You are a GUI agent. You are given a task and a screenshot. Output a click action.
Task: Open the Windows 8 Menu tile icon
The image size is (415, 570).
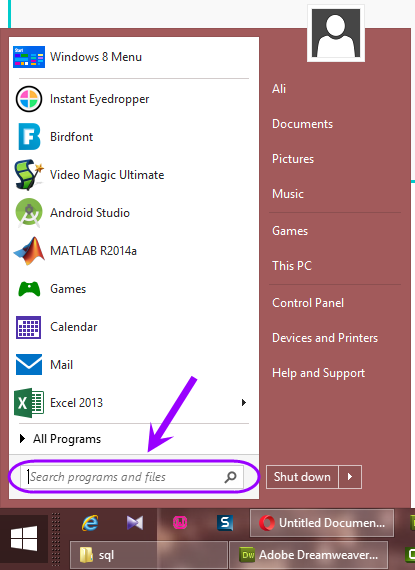pyautogui.click(x=29, y=57)
